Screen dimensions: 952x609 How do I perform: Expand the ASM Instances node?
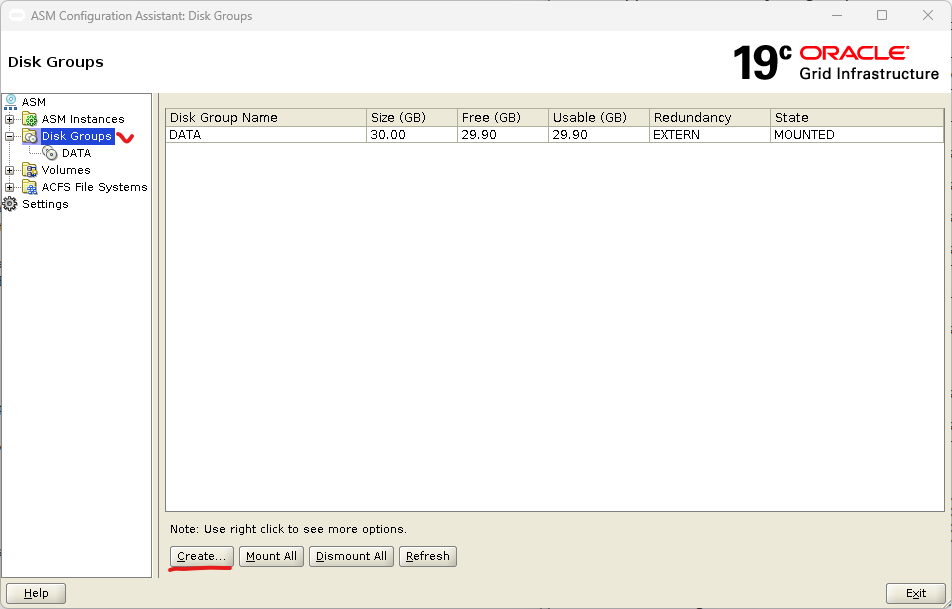(x=10, y=119)
